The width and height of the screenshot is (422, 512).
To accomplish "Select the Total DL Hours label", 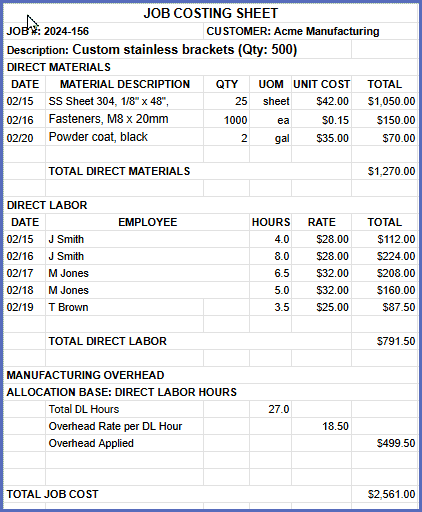I will point(125,409).
